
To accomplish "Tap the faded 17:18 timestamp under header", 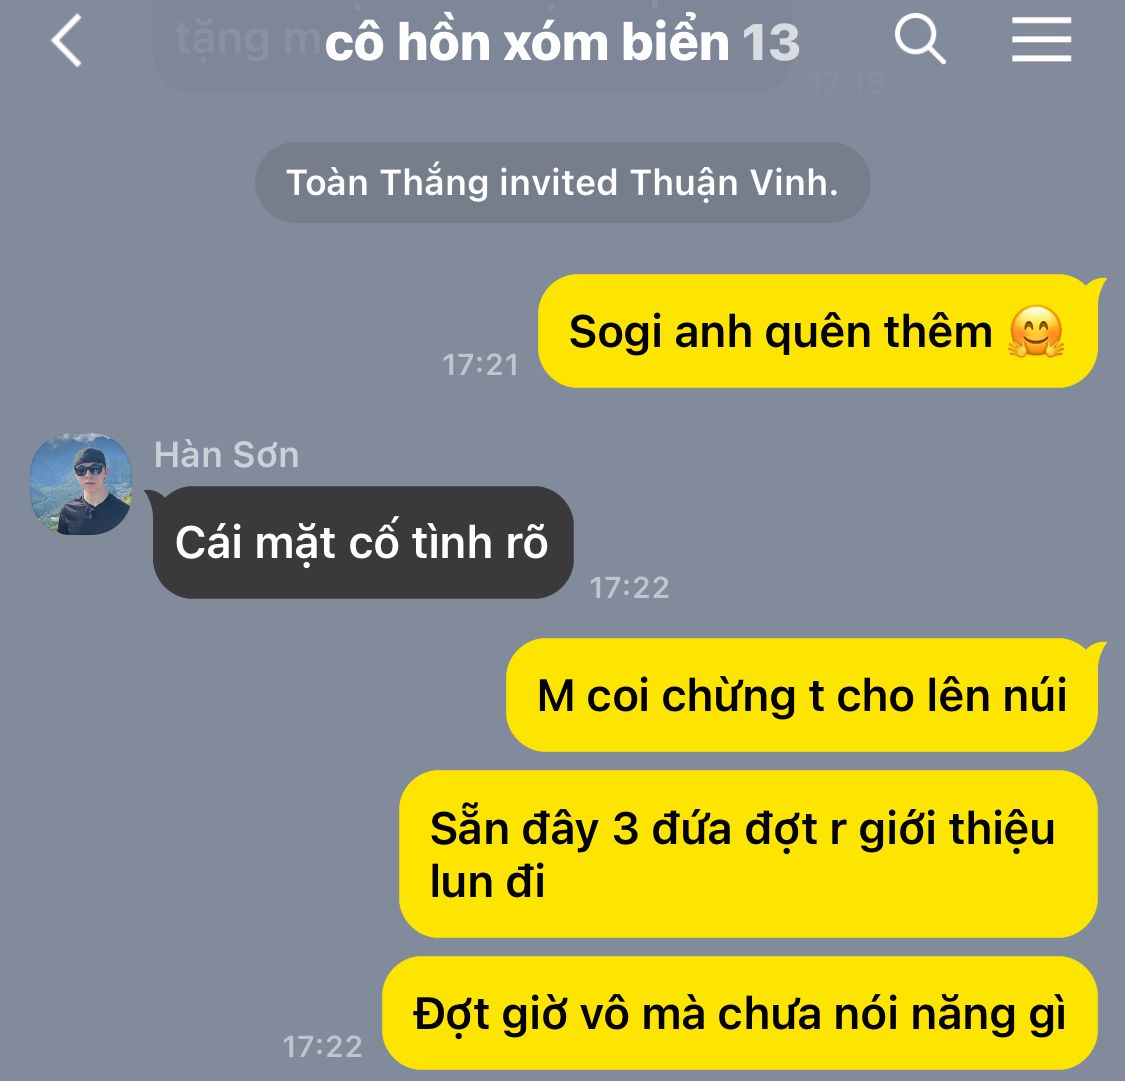I will point(847,84).
